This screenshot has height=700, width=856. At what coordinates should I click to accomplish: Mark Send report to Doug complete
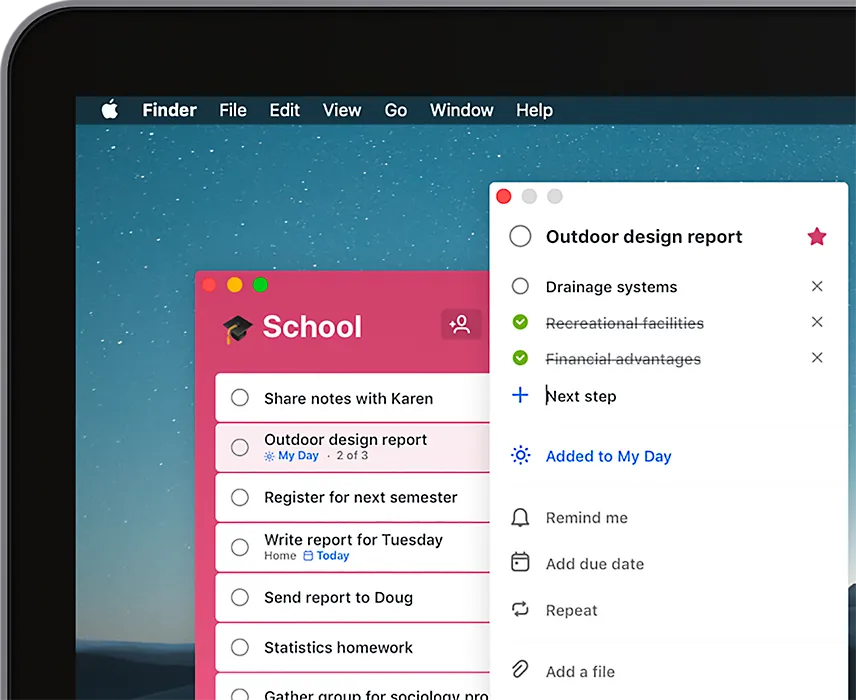click(240, 597)
